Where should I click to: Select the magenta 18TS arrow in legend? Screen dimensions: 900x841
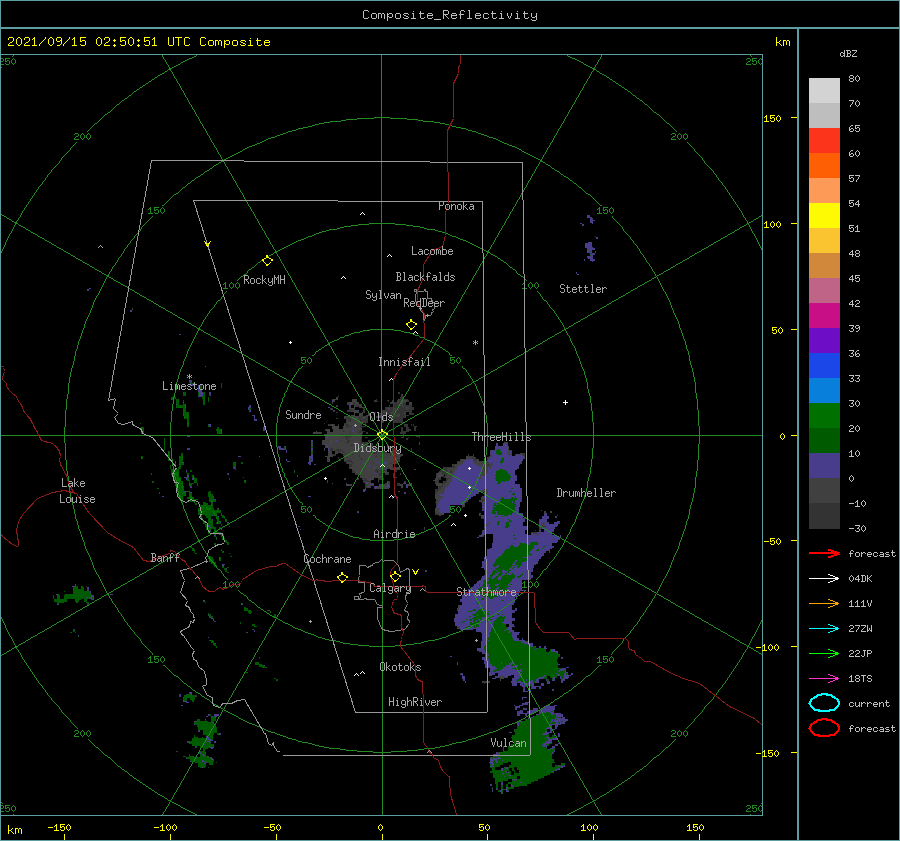[824, 679]
